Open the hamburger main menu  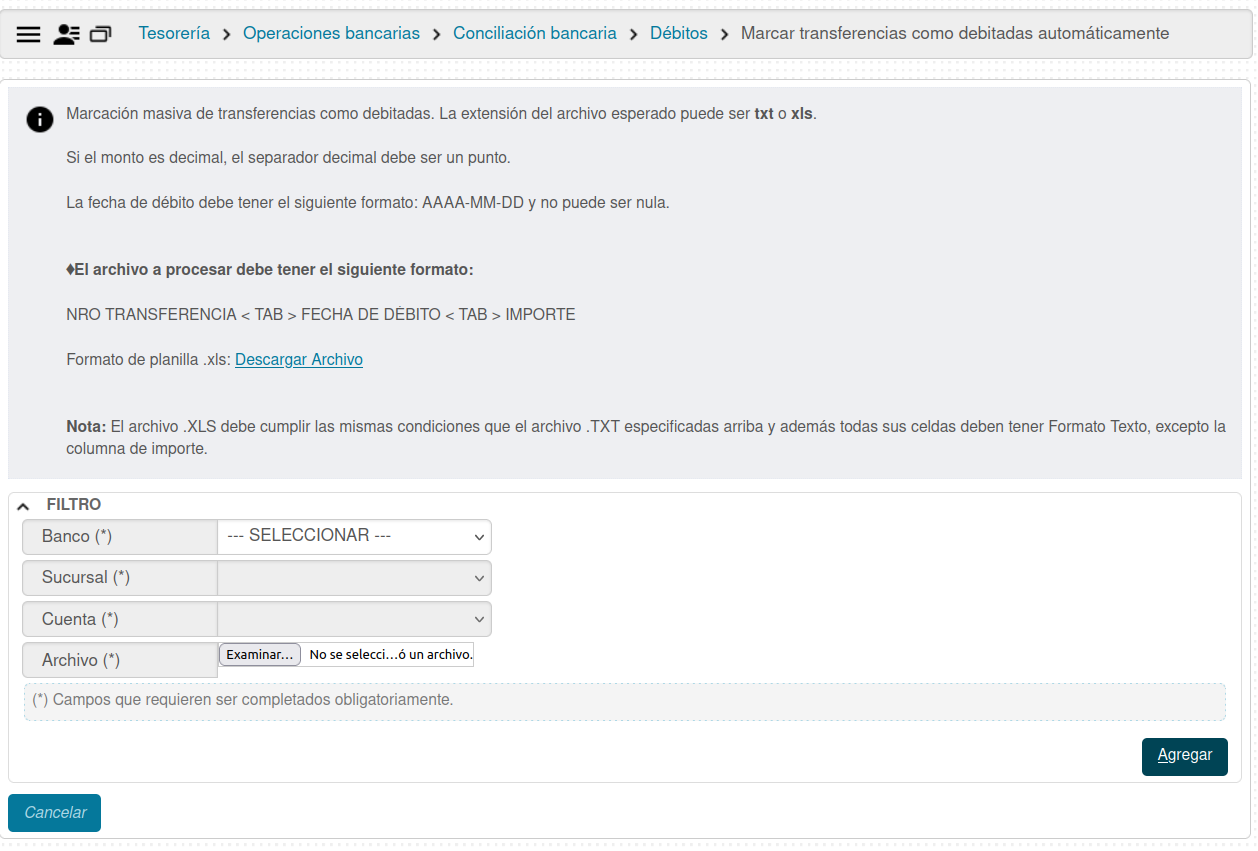29,34
